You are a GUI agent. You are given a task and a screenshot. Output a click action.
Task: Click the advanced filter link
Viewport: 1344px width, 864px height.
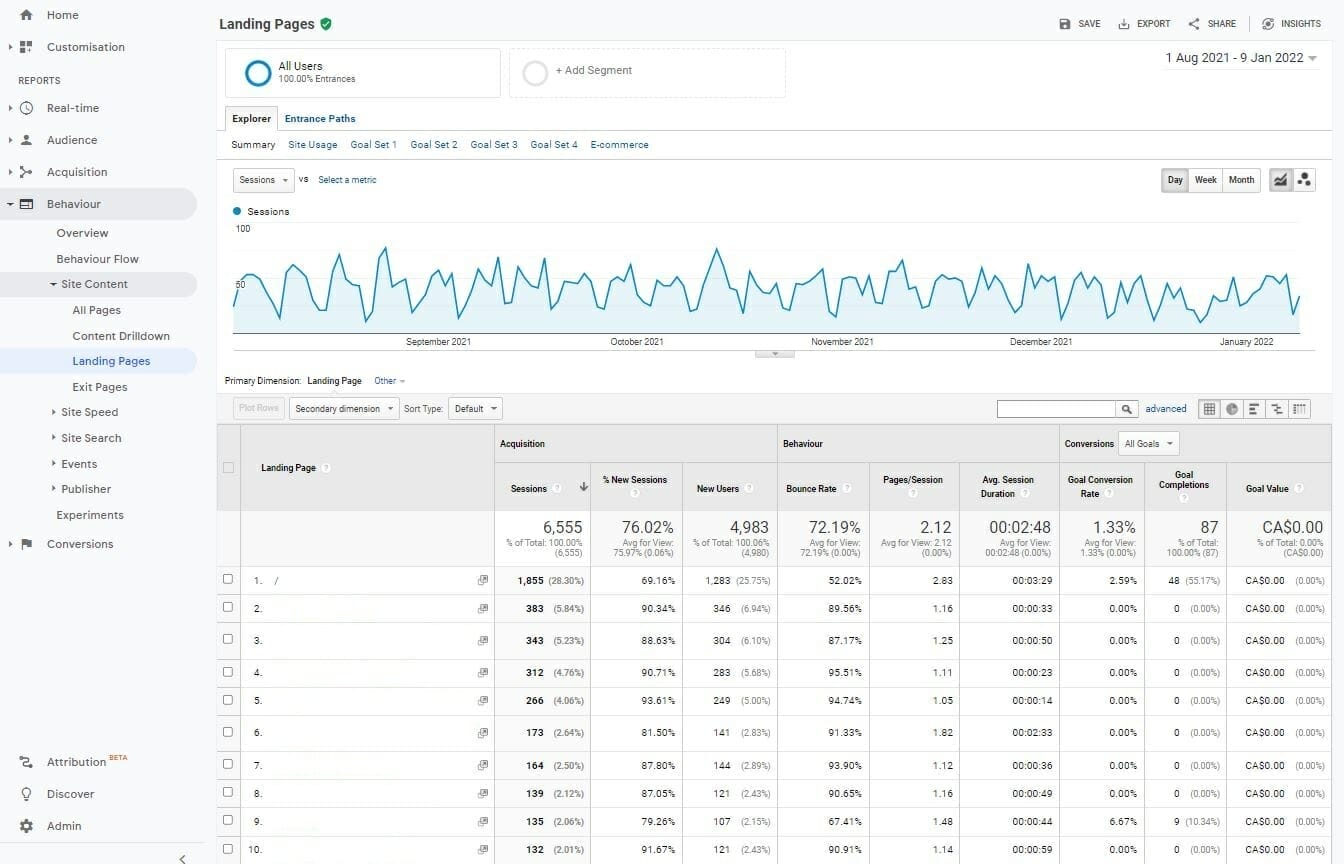(1166, 408)
